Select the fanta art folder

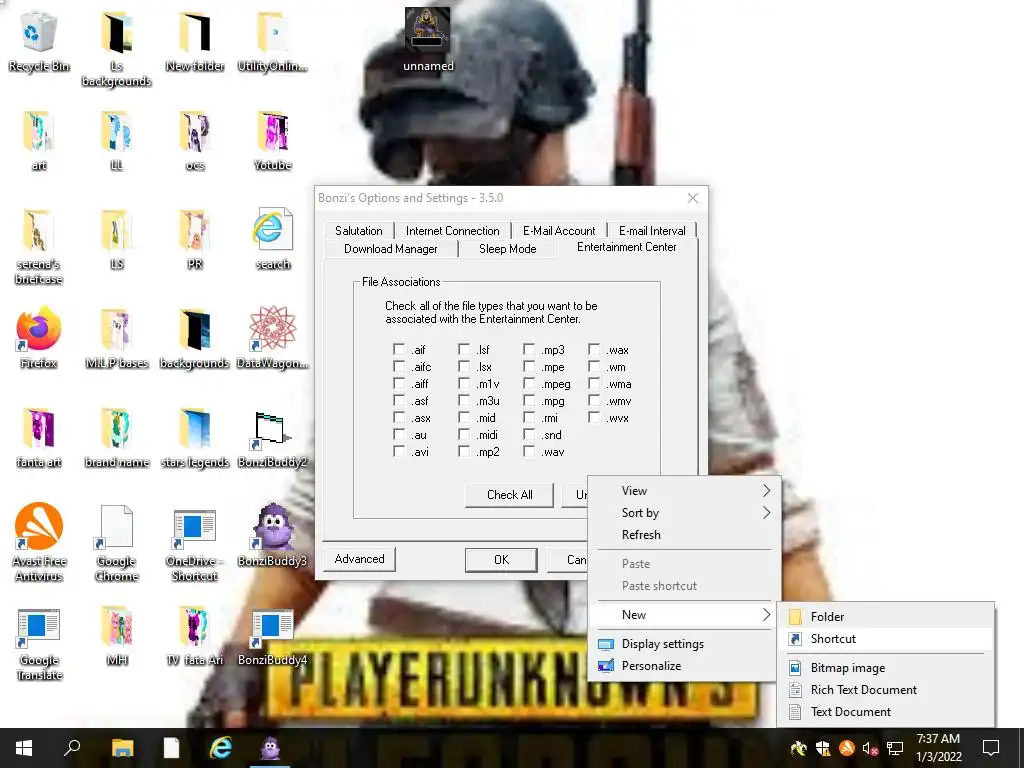[39, 438]
